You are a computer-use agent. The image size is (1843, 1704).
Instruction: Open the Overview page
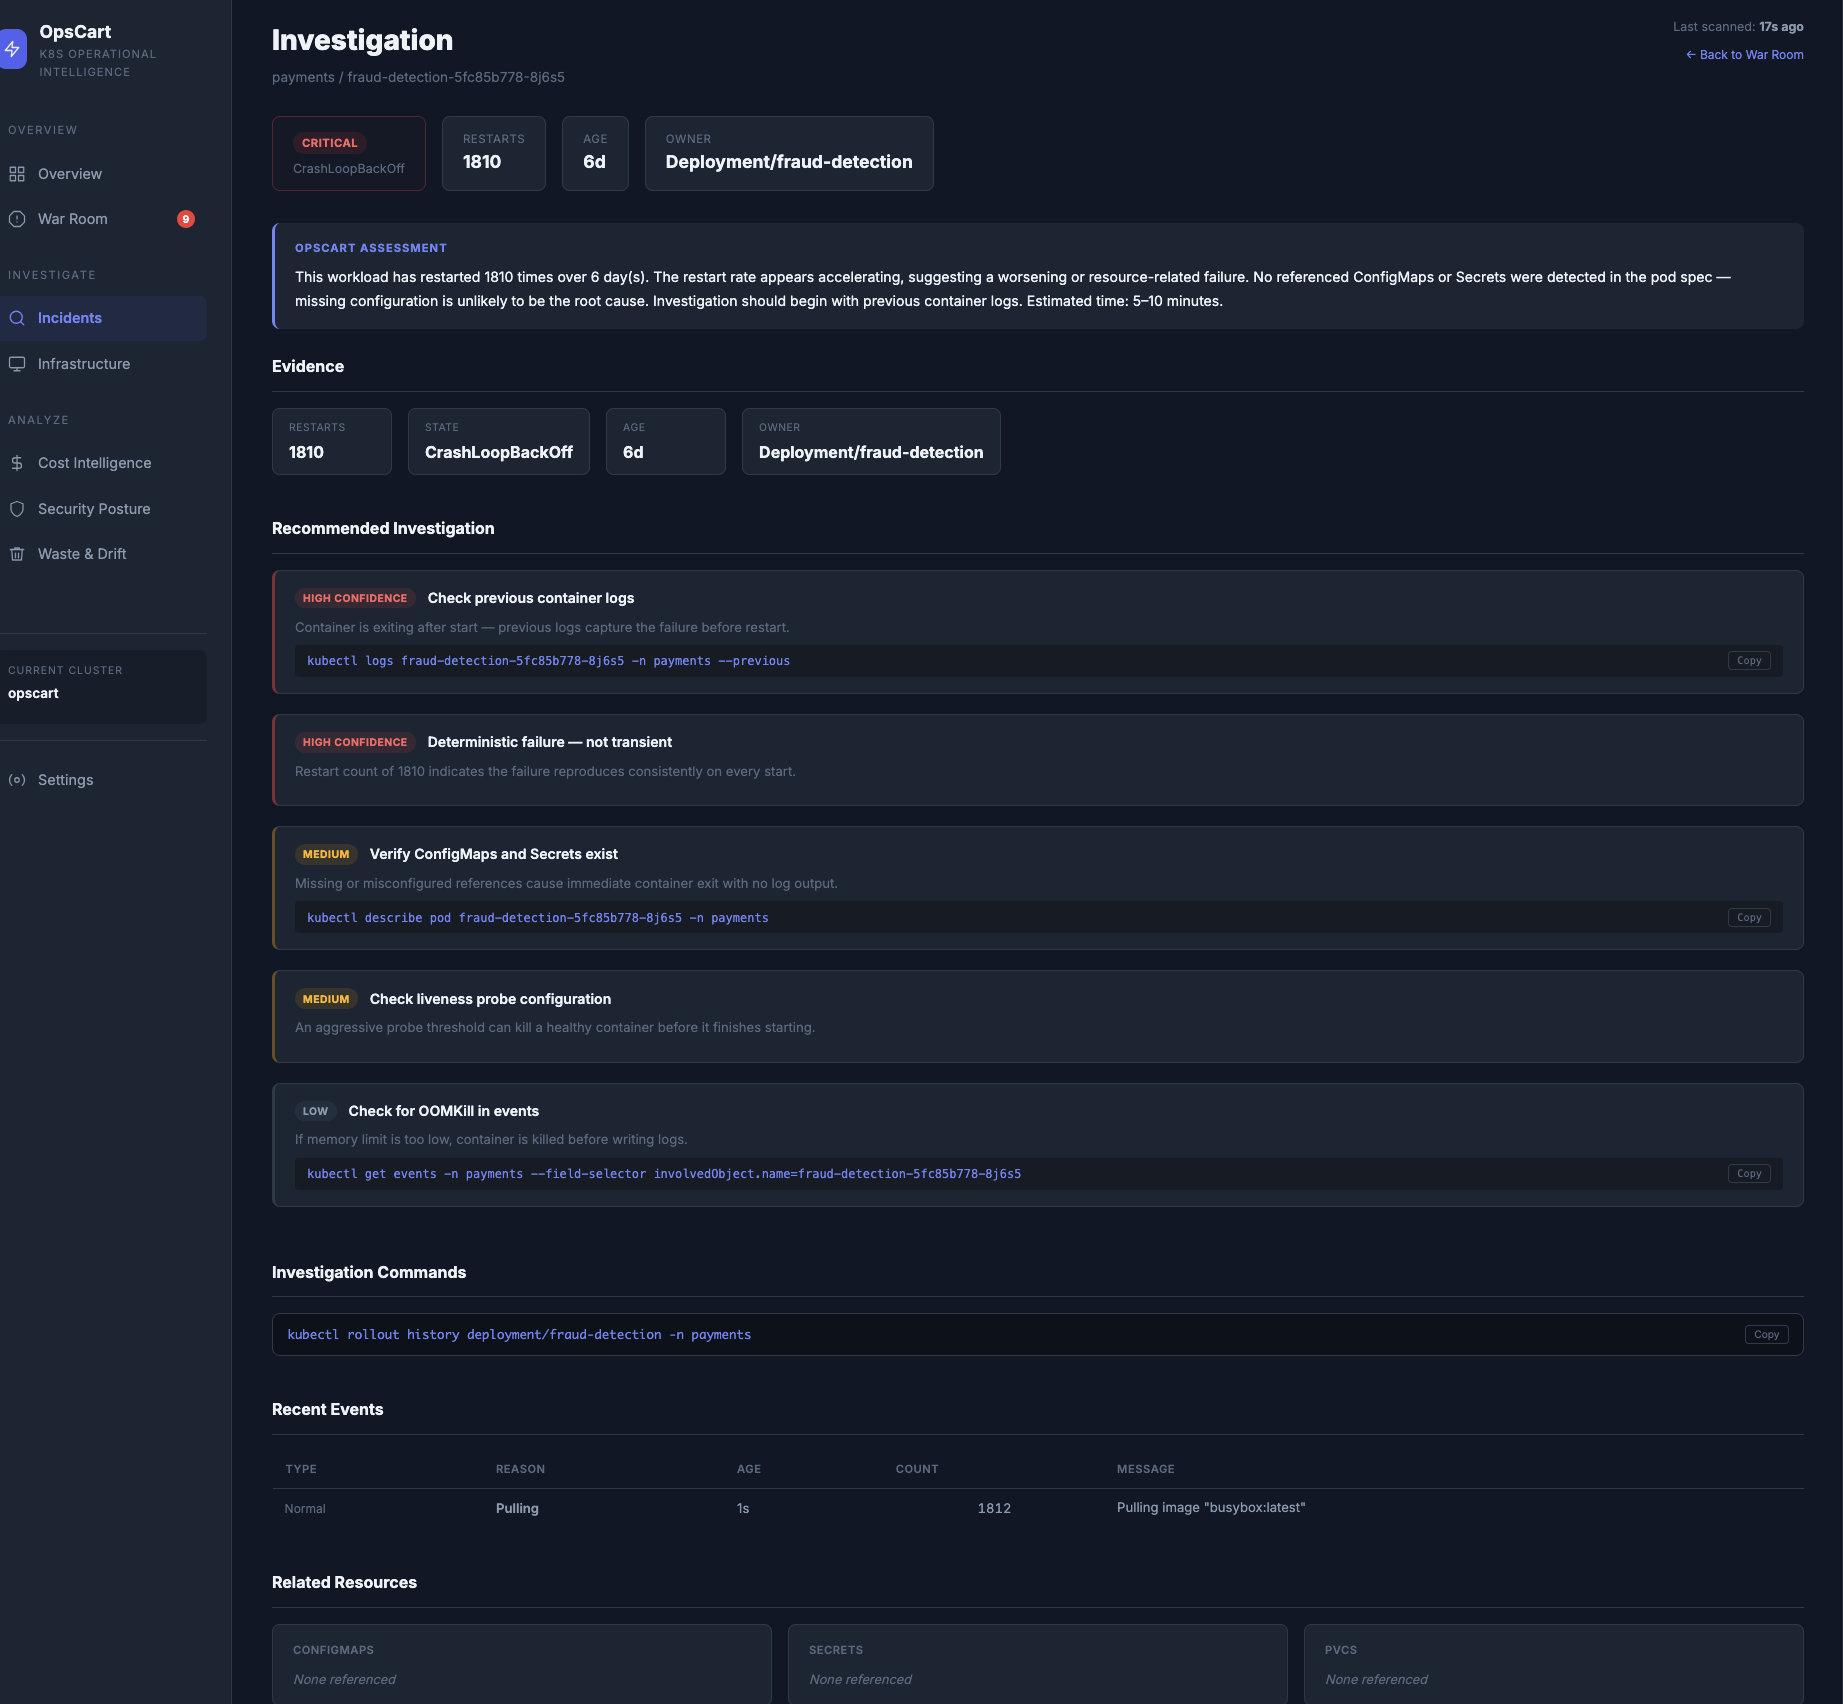tap(104, 174)
